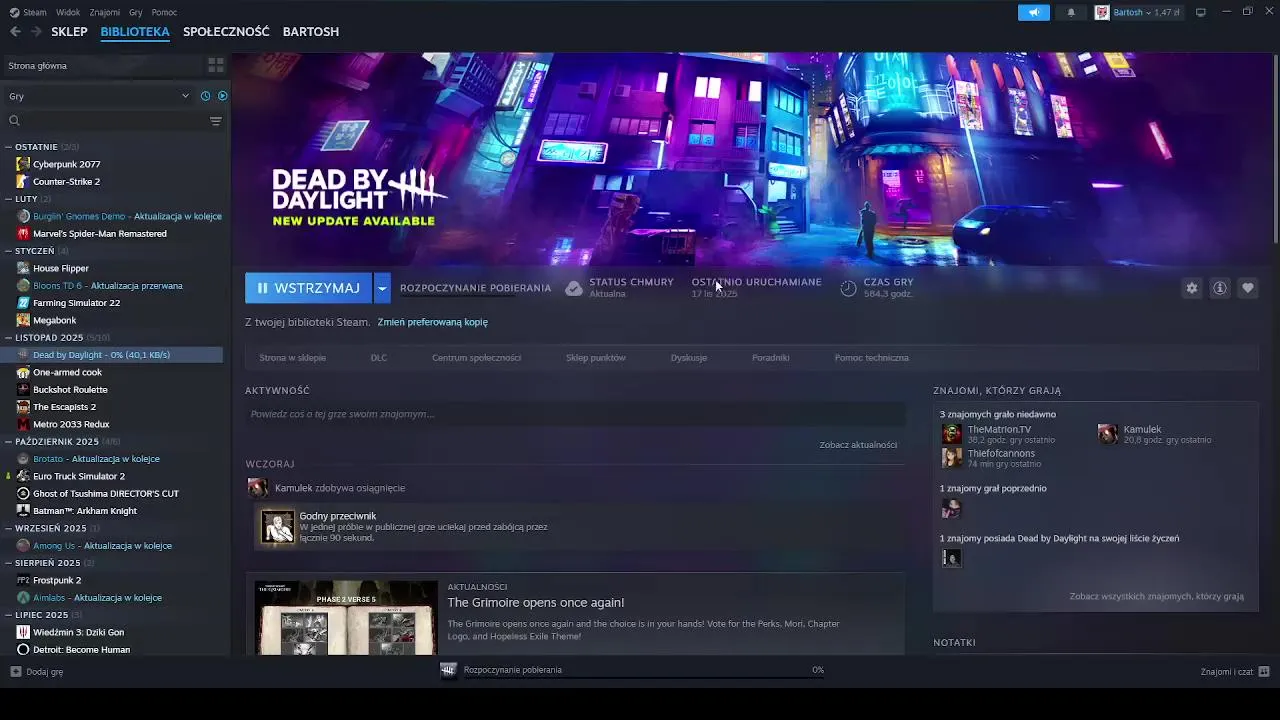Open the Pomoc menu

(164, 13)
